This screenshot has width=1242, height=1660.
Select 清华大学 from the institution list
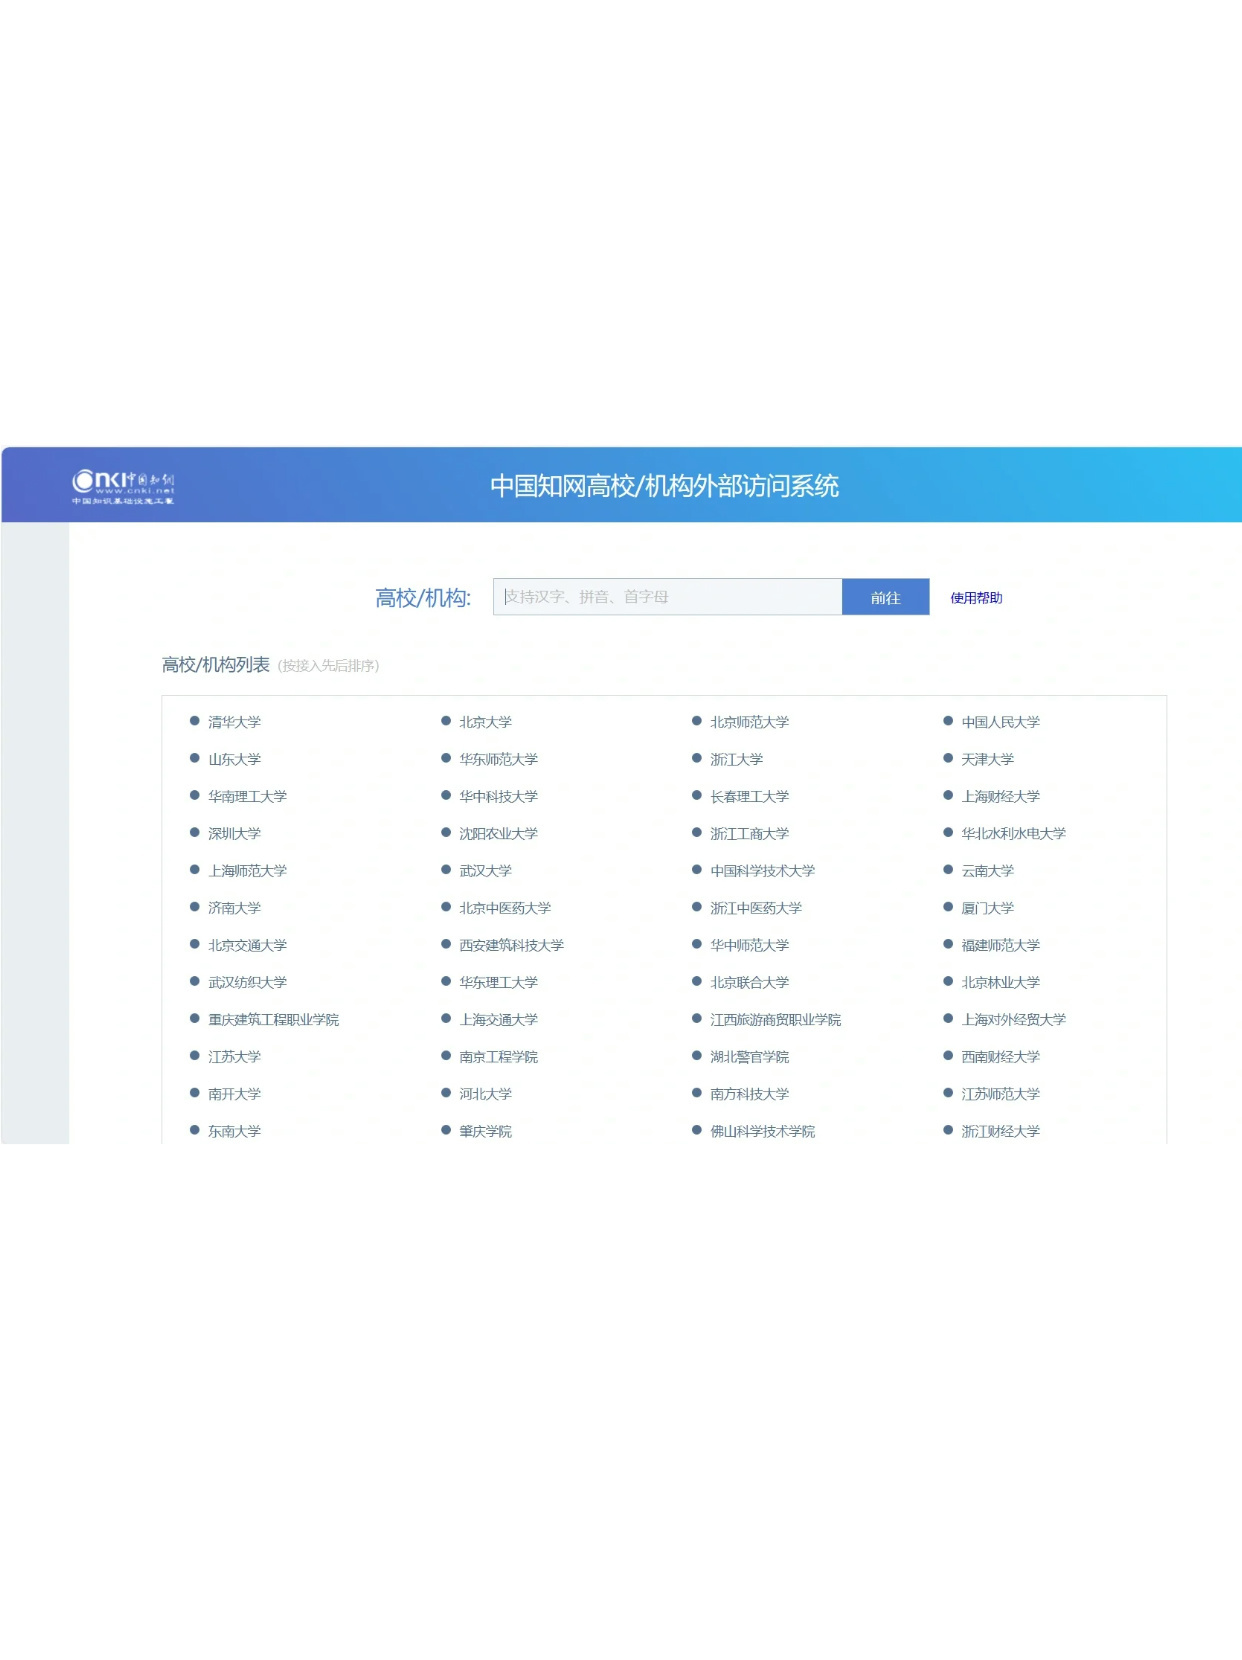click(x=234, y=722)
